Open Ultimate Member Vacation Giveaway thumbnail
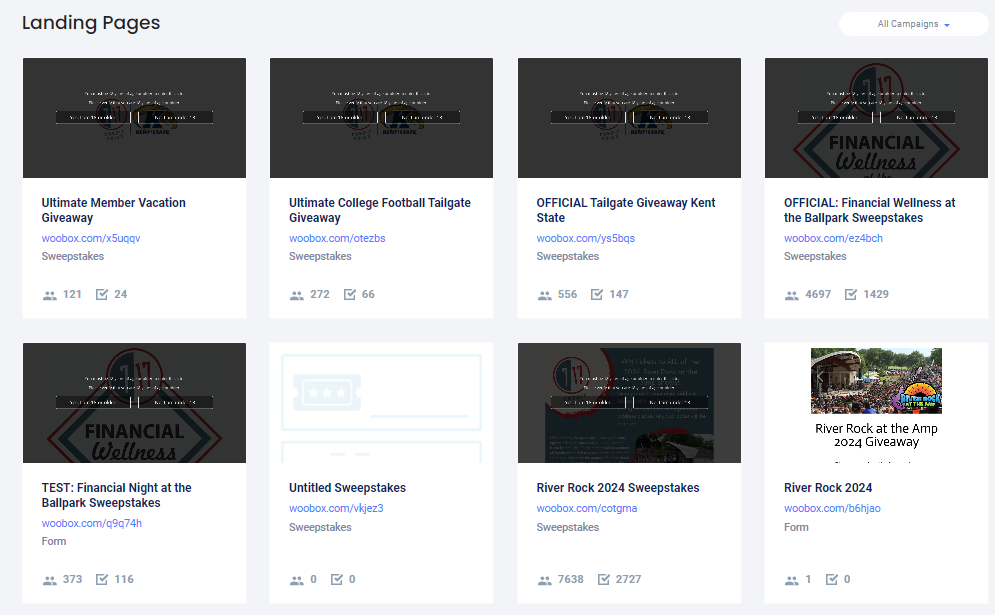Viewport: 995px width, 615px height. pyautogui.click(x=135, y=118)
